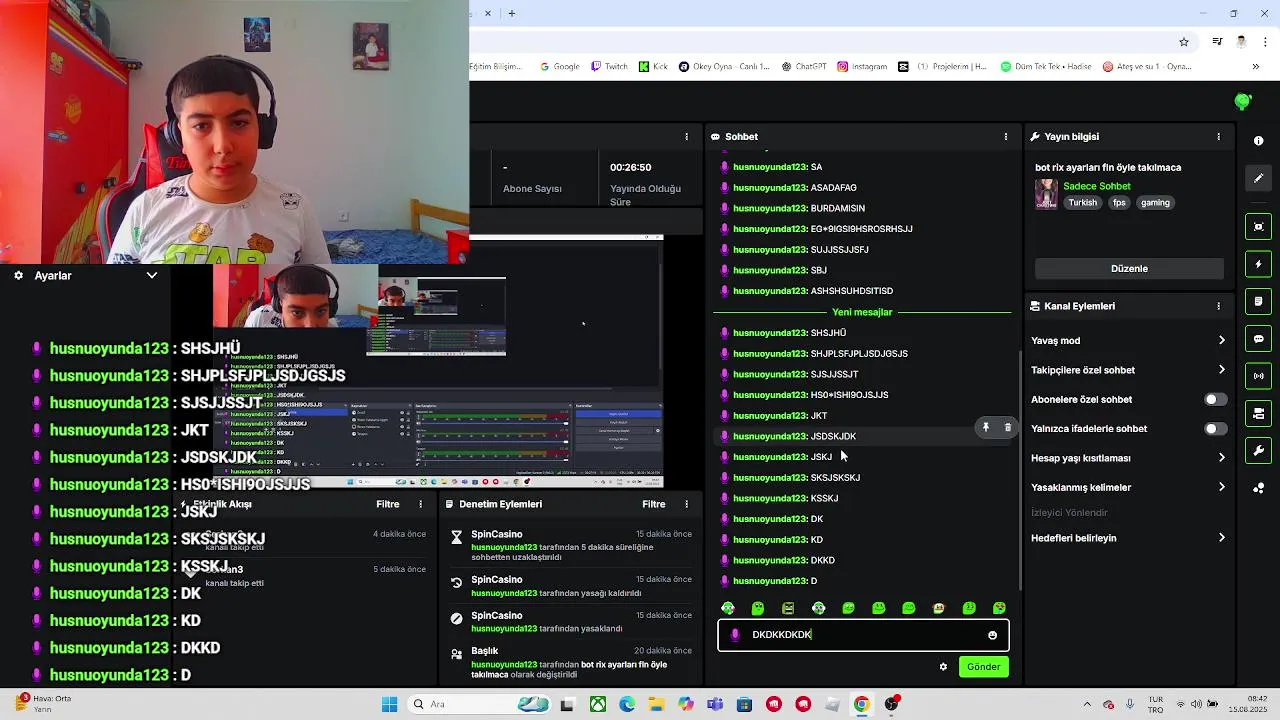This screenshot has width=1280, height=720.
Task: Open Filtre in Etkinlik Akışı panel
Action: coord(388,504)
